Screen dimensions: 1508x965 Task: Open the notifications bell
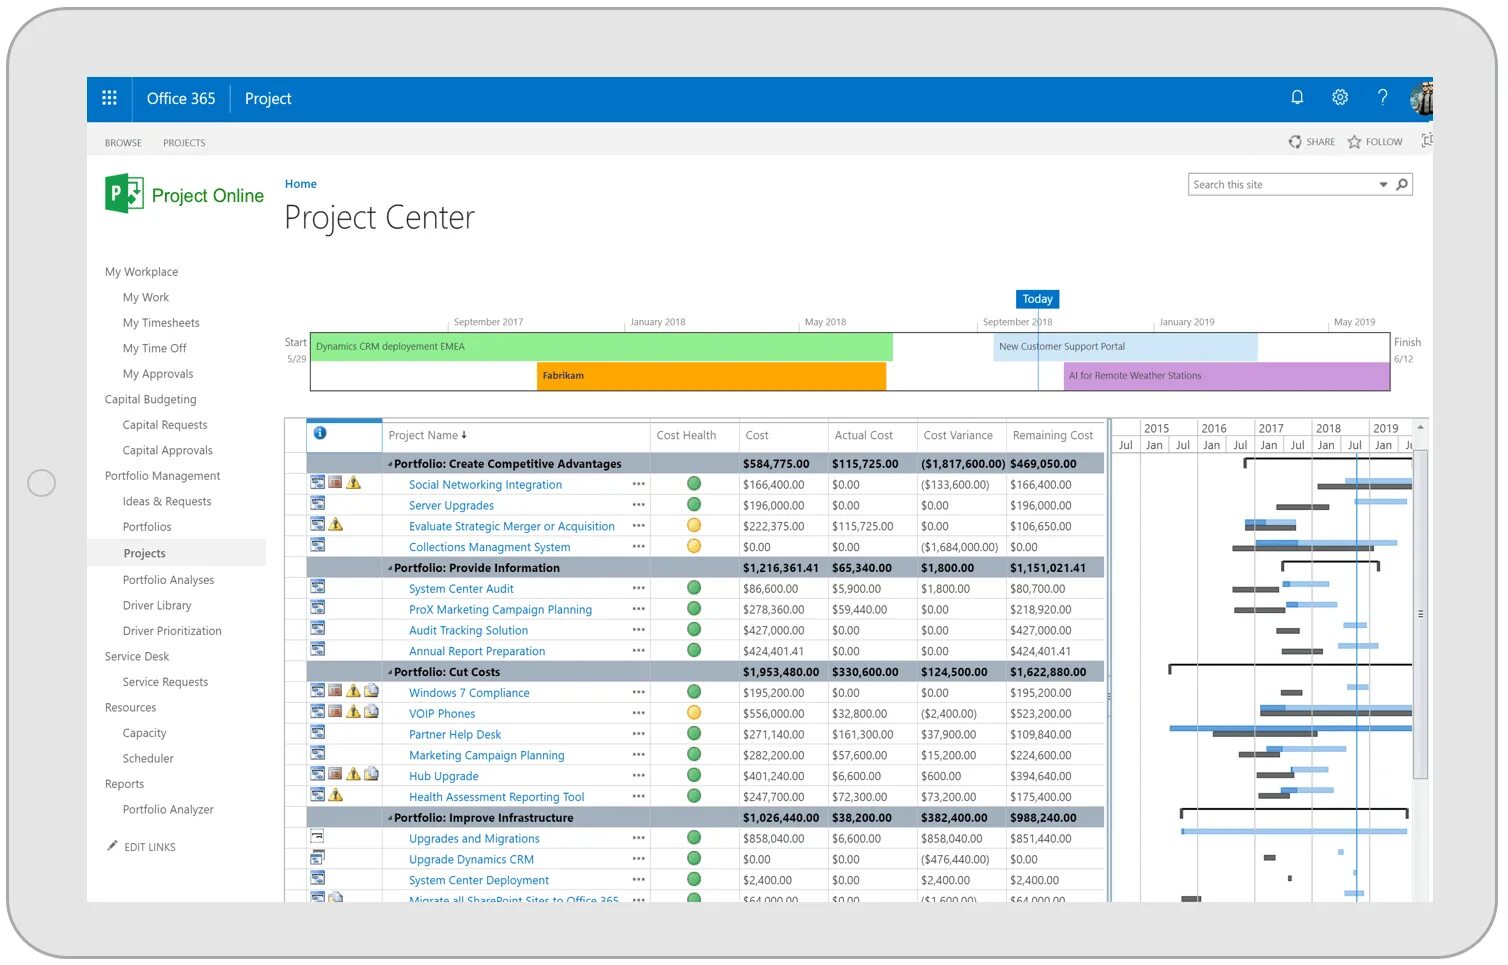click(1297, 97)
